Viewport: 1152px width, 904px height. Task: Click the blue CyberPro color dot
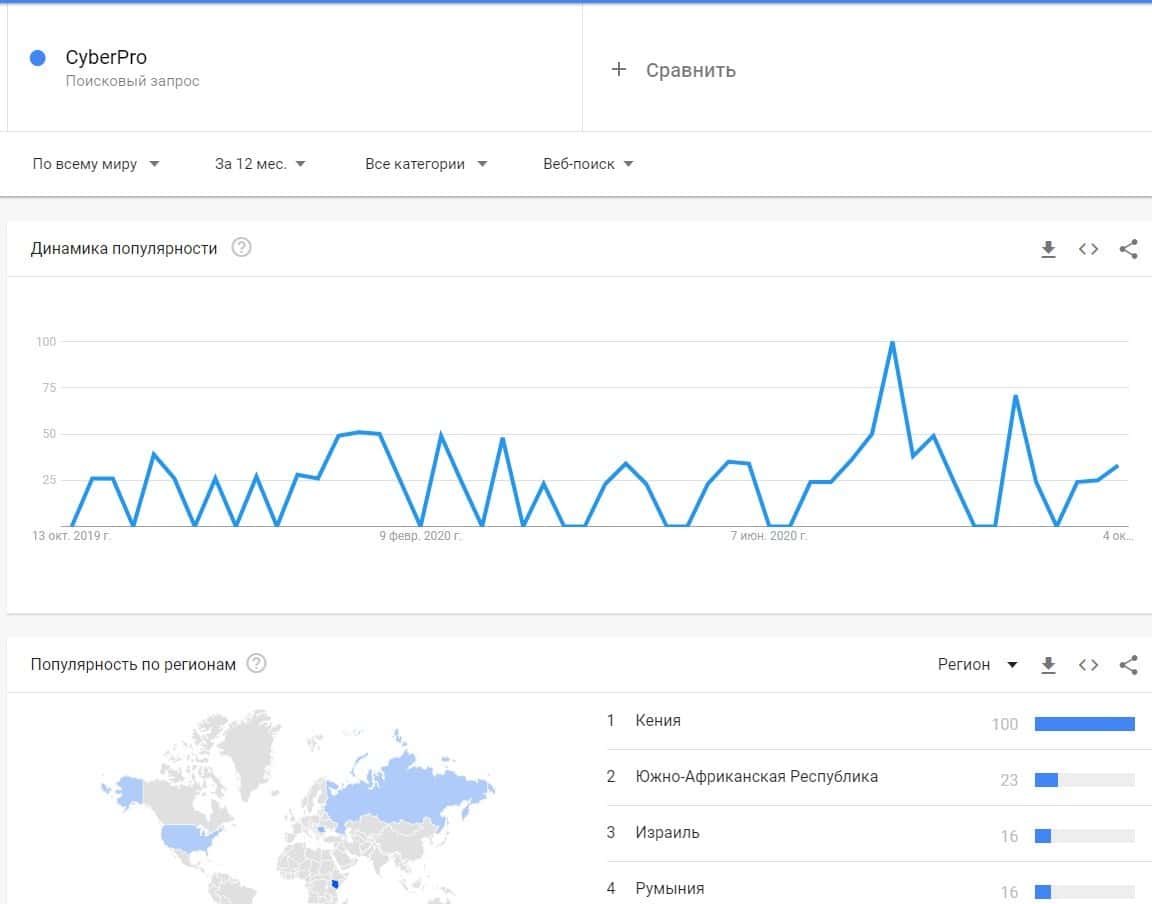(38, 58)
